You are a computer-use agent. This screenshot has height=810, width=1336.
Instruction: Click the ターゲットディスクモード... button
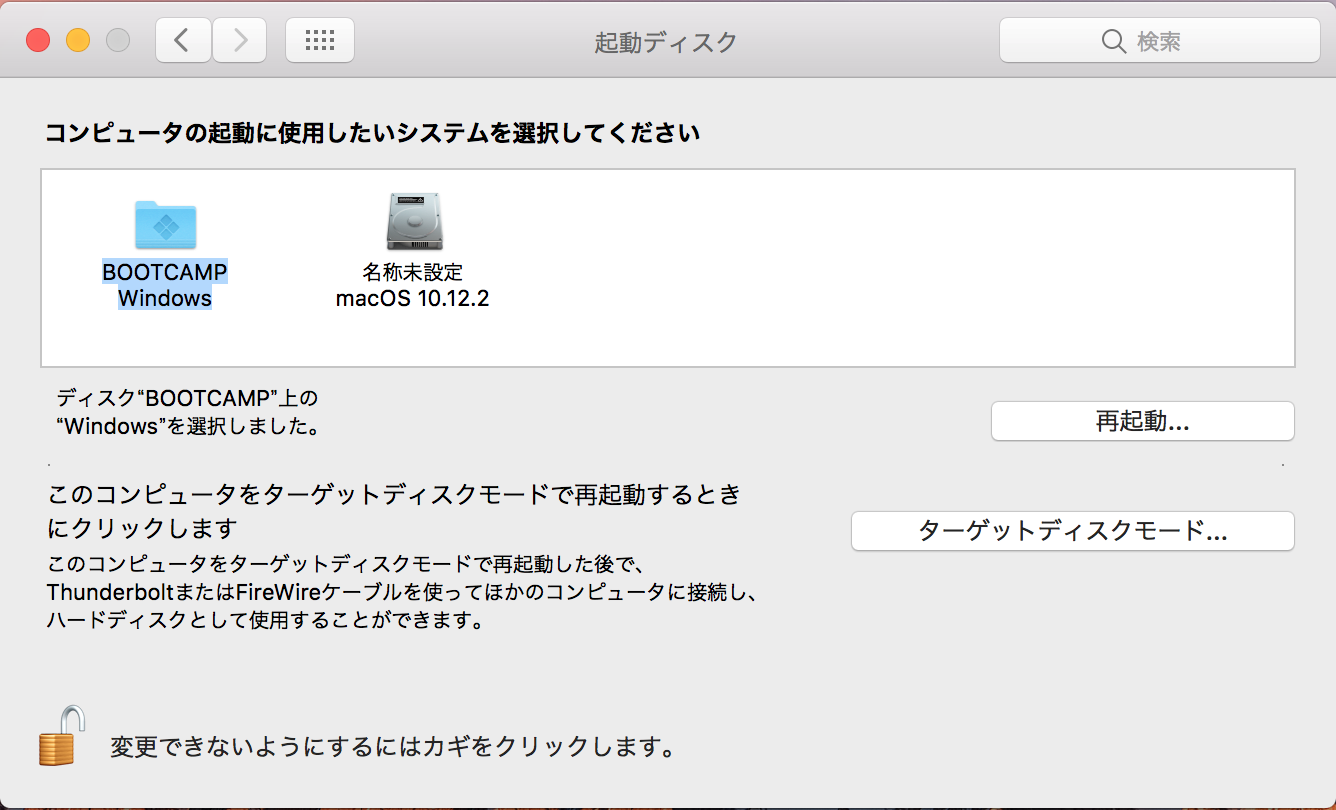1072,531
